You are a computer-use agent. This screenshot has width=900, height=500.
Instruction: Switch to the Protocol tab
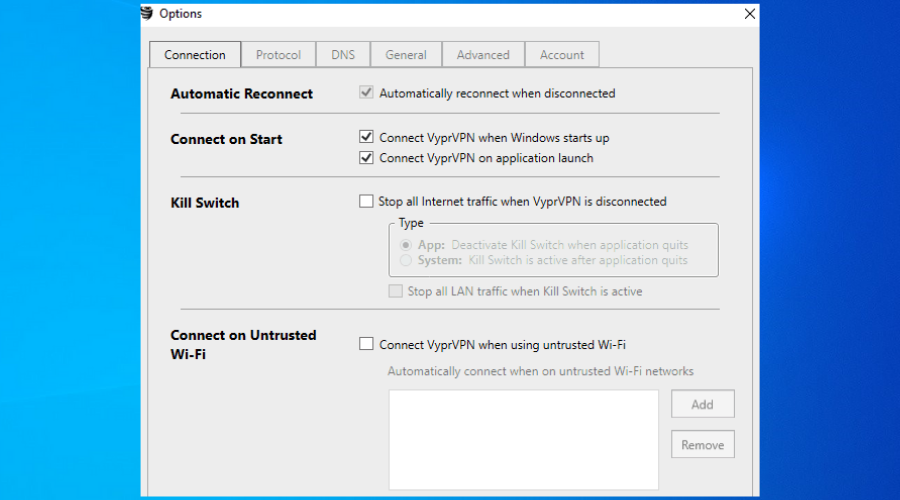[278, 55]
